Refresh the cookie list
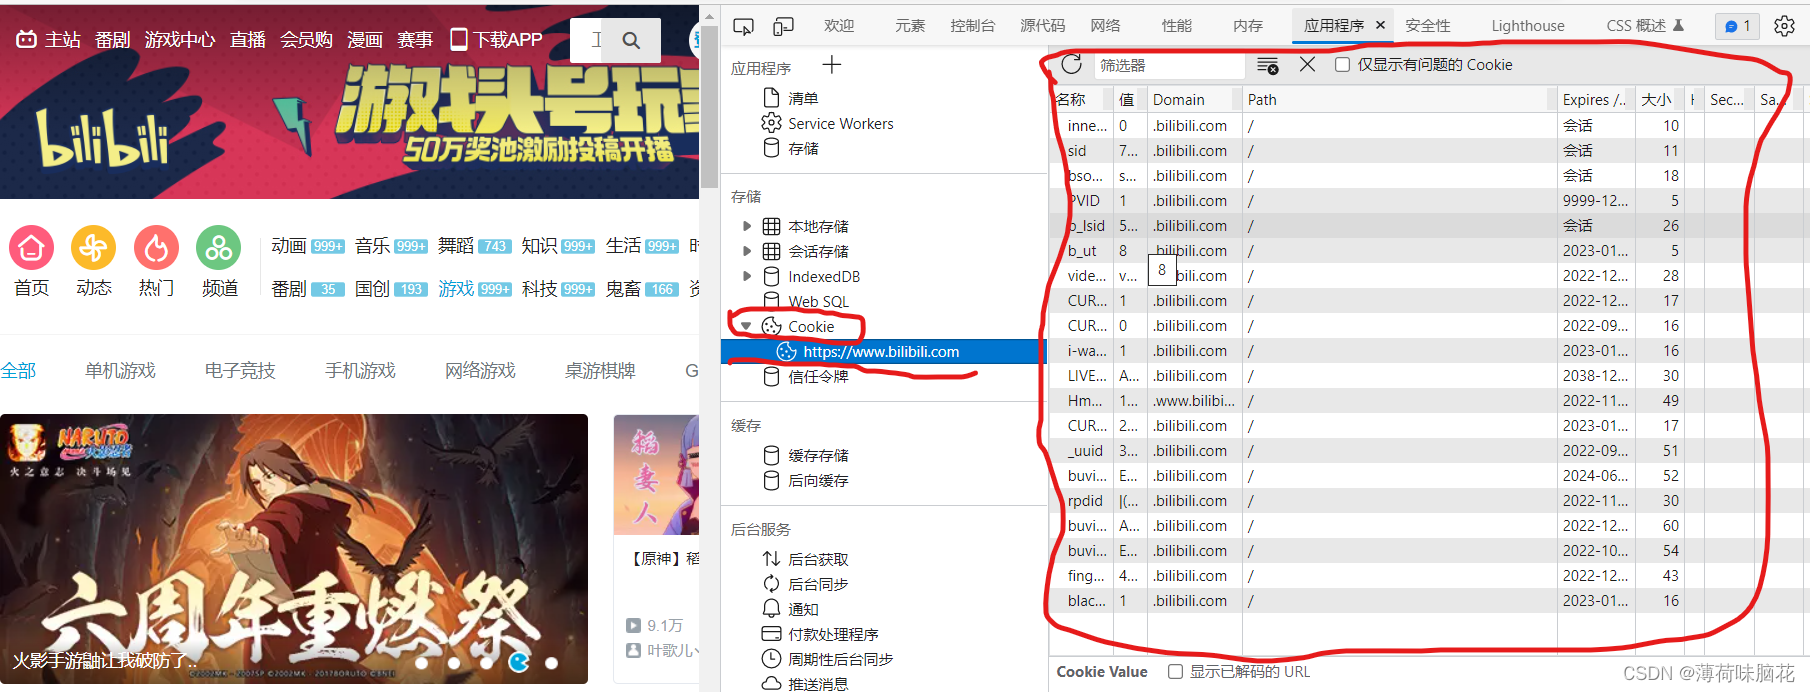This screenshot has width=1810, height=692. 1071,65
